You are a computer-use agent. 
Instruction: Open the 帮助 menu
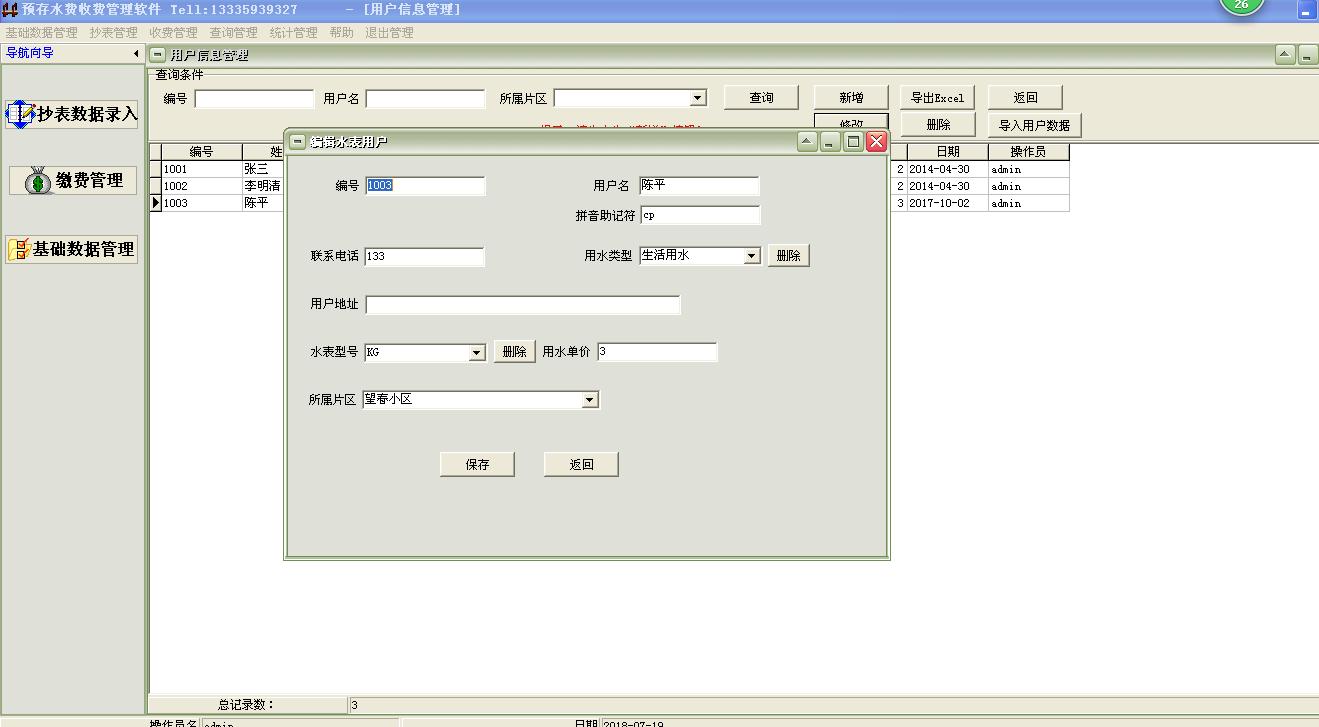(341, 32)
